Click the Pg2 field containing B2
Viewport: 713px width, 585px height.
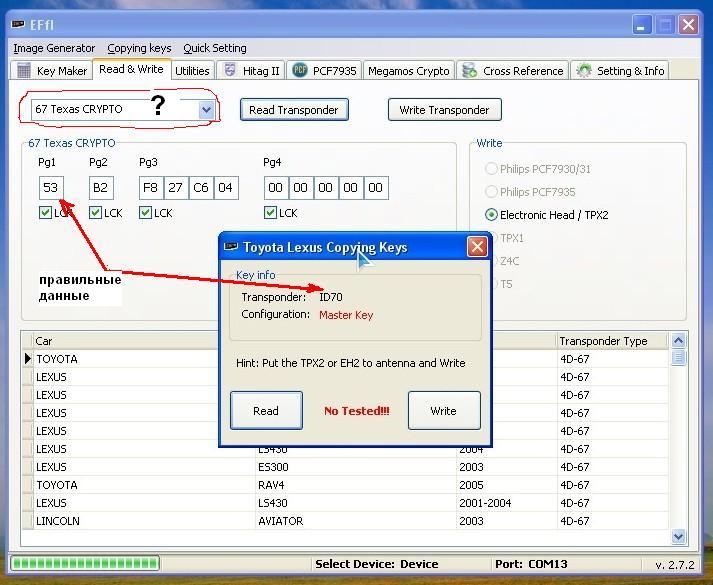101,188
